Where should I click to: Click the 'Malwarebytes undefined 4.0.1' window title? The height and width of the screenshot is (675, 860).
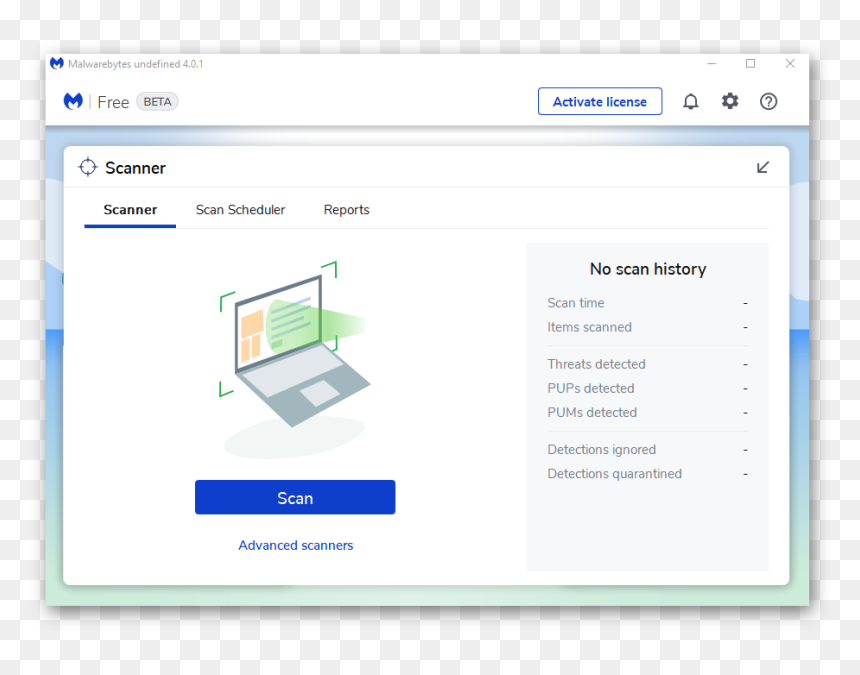135,64
